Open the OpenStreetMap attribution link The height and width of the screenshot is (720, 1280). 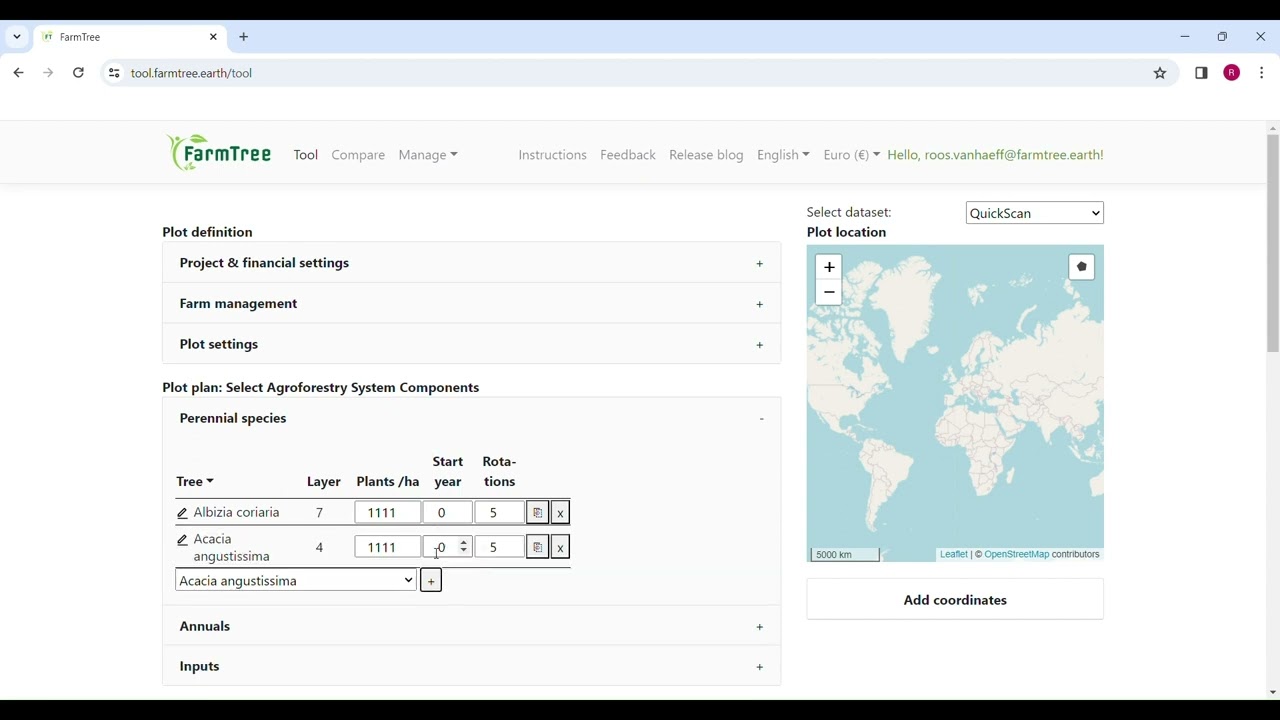tap(1016, 554)
